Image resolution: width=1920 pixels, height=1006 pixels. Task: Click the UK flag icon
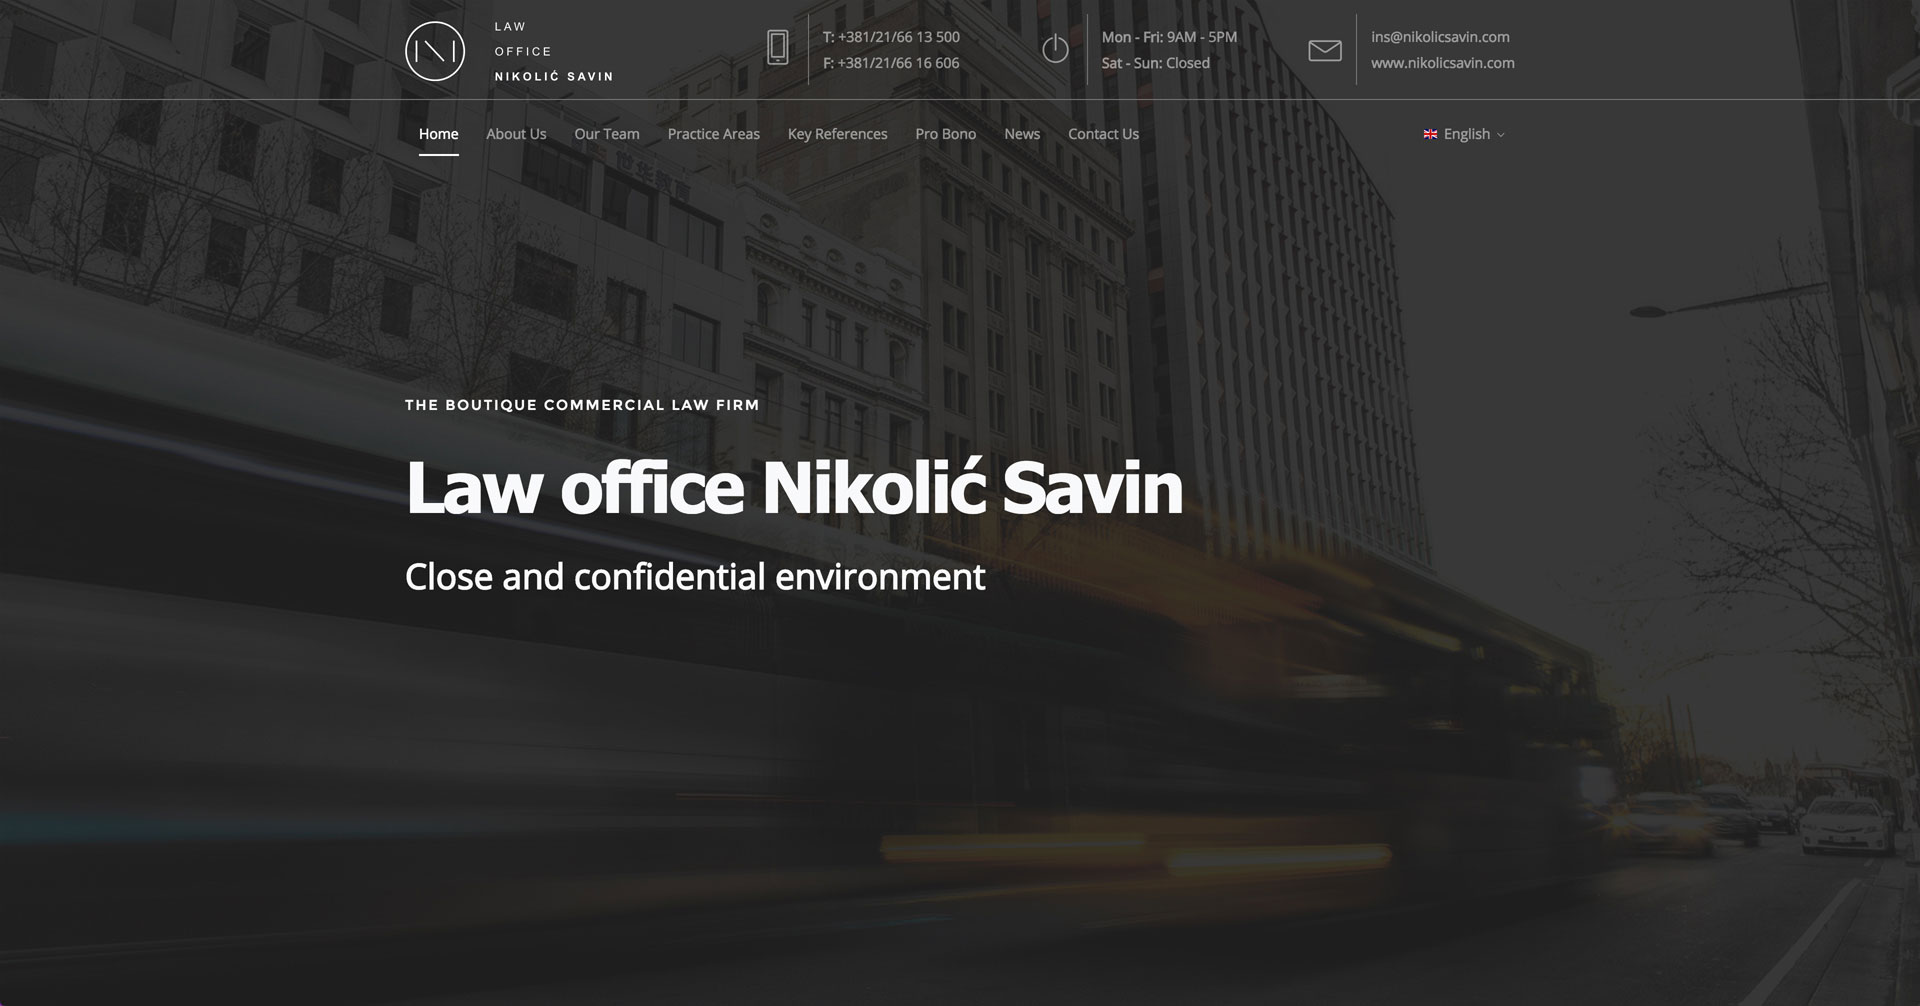click(x=1430, y=134)
